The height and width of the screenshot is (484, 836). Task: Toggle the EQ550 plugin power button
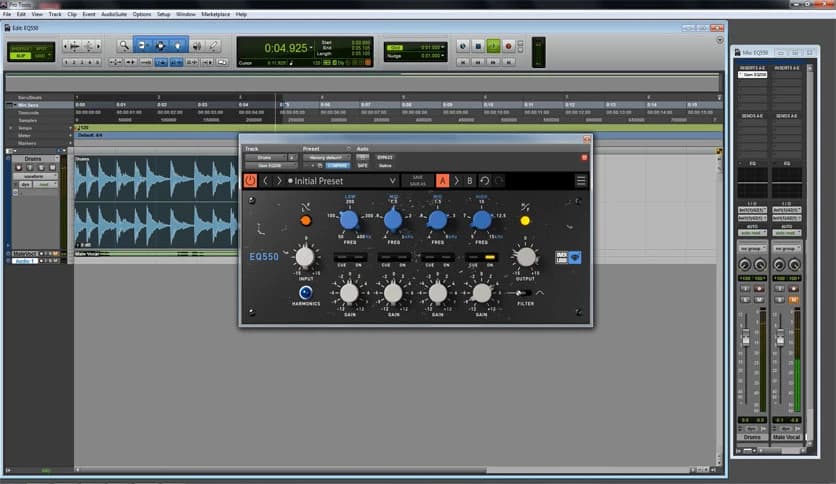pos(250,181)
